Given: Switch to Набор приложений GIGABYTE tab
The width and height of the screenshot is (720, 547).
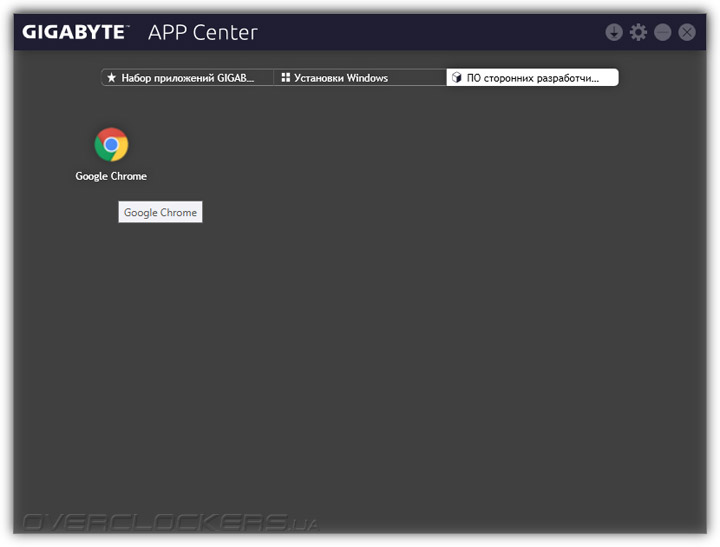Looking at the screenshot, I should click(187, 78).
